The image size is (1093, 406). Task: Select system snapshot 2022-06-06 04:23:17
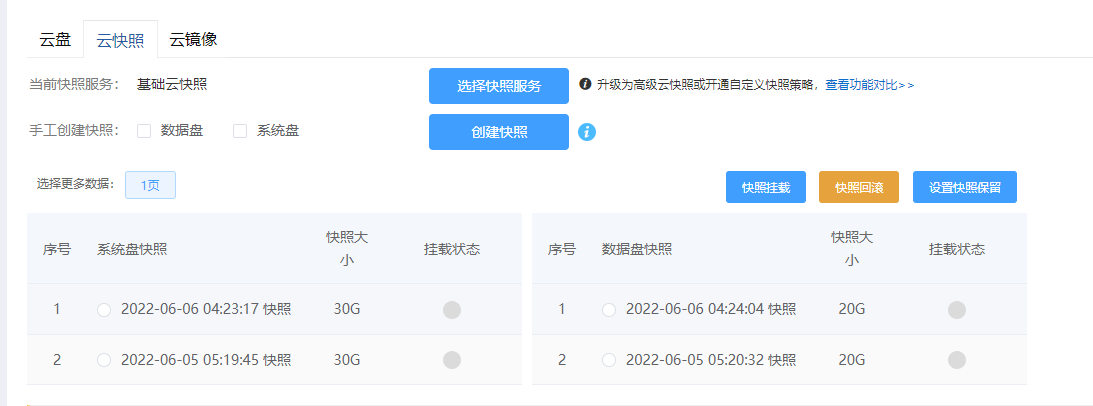pyautogui.click(x=104, y=310)
